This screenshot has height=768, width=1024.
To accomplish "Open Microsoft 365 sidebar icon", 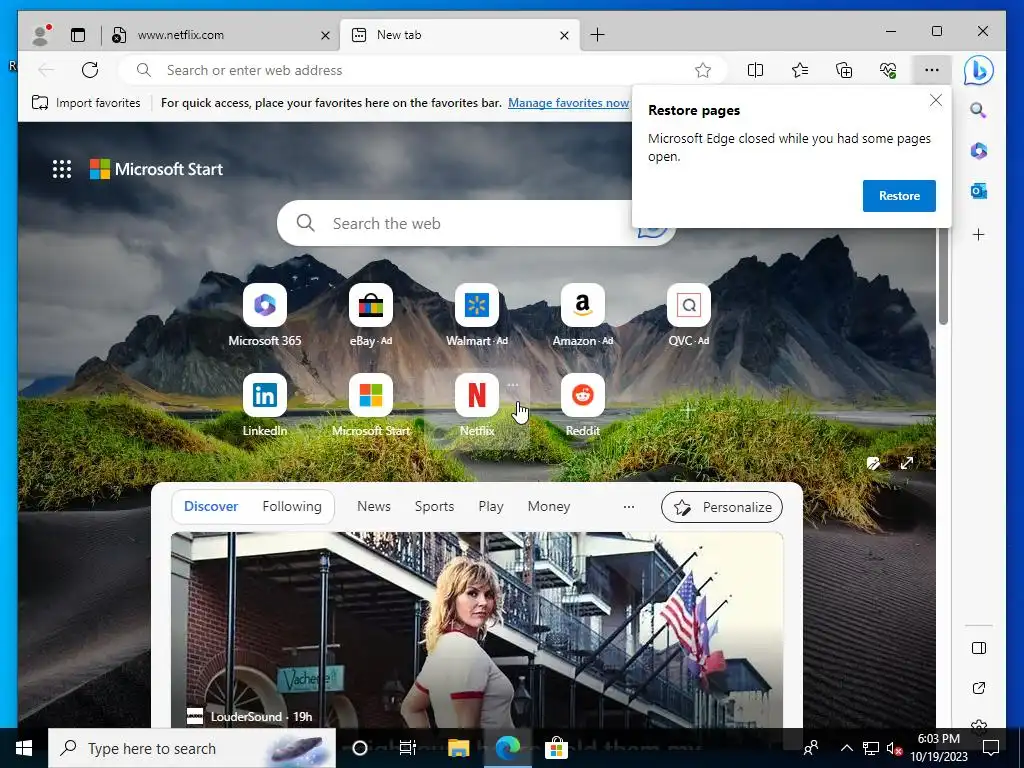I will coord(978,151).
